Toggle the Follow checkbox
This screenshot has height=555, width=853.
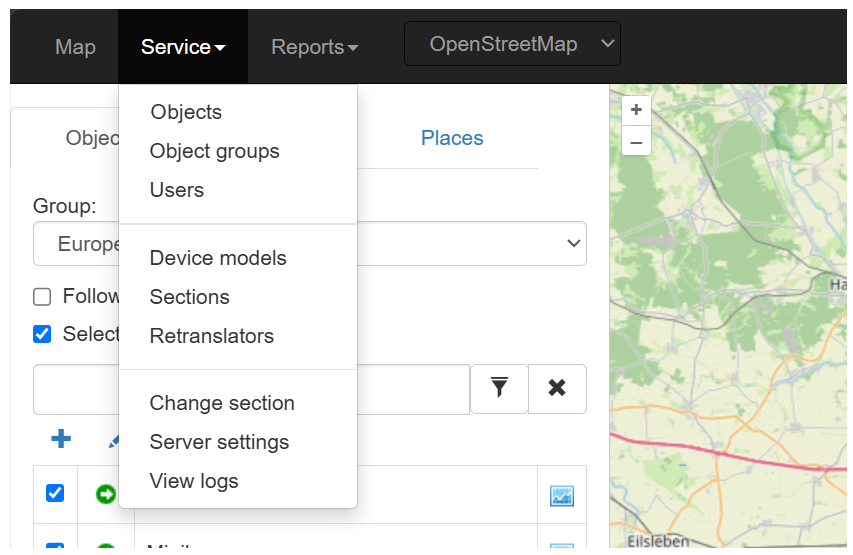tap(42, 297)
